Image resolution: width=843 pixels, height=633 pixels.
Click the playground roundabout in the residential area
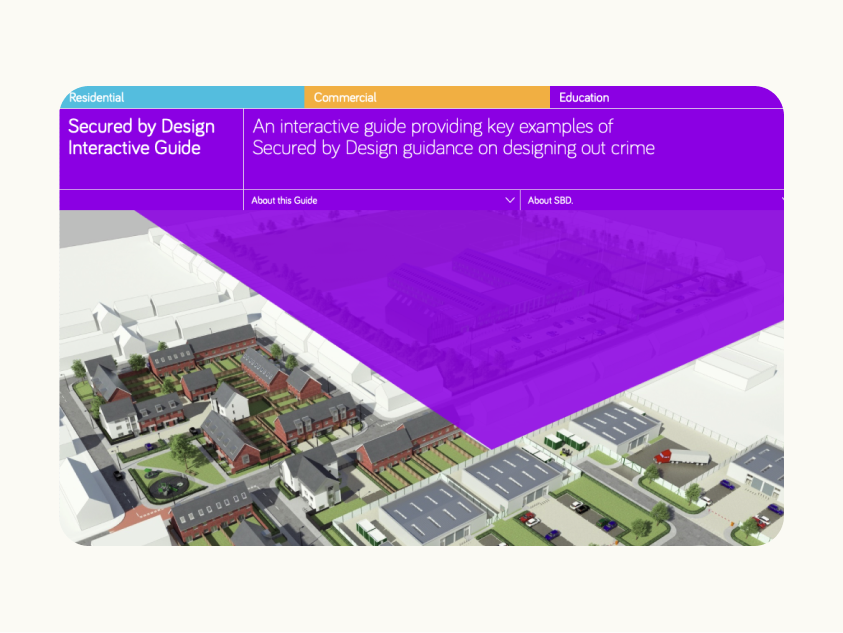pyautogui.click(x=168, y=488)
